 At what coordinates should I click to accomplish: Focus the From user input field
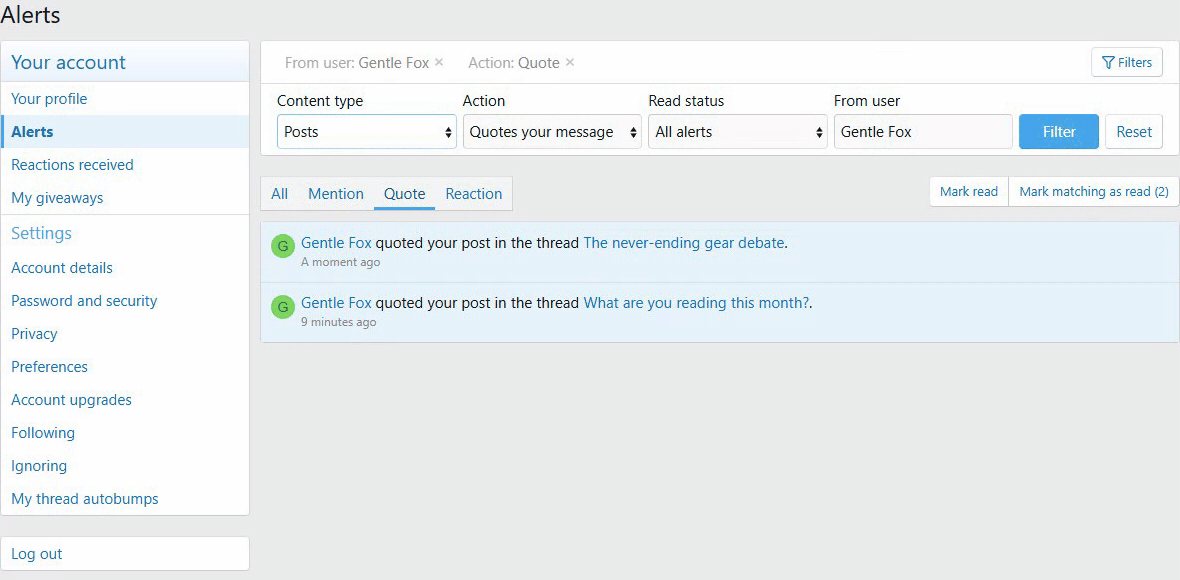pyautogui.click(x=923, y=132)
